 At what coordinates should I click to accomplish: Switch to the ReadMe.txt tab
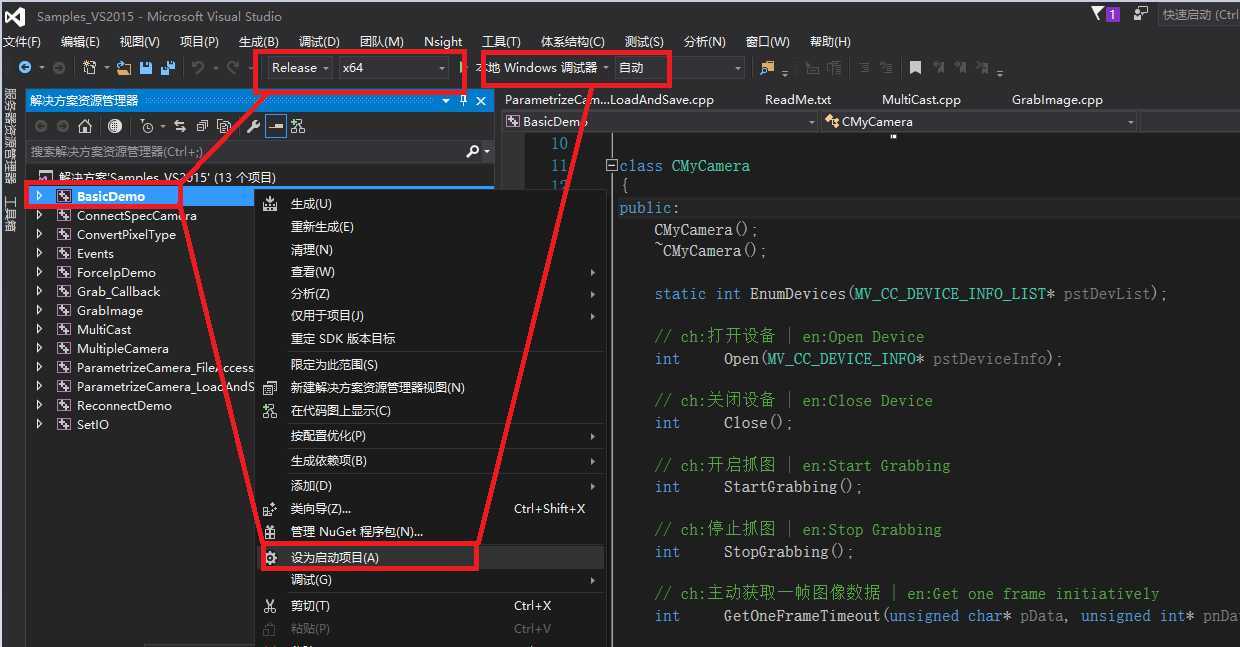(x=798, y=100)
